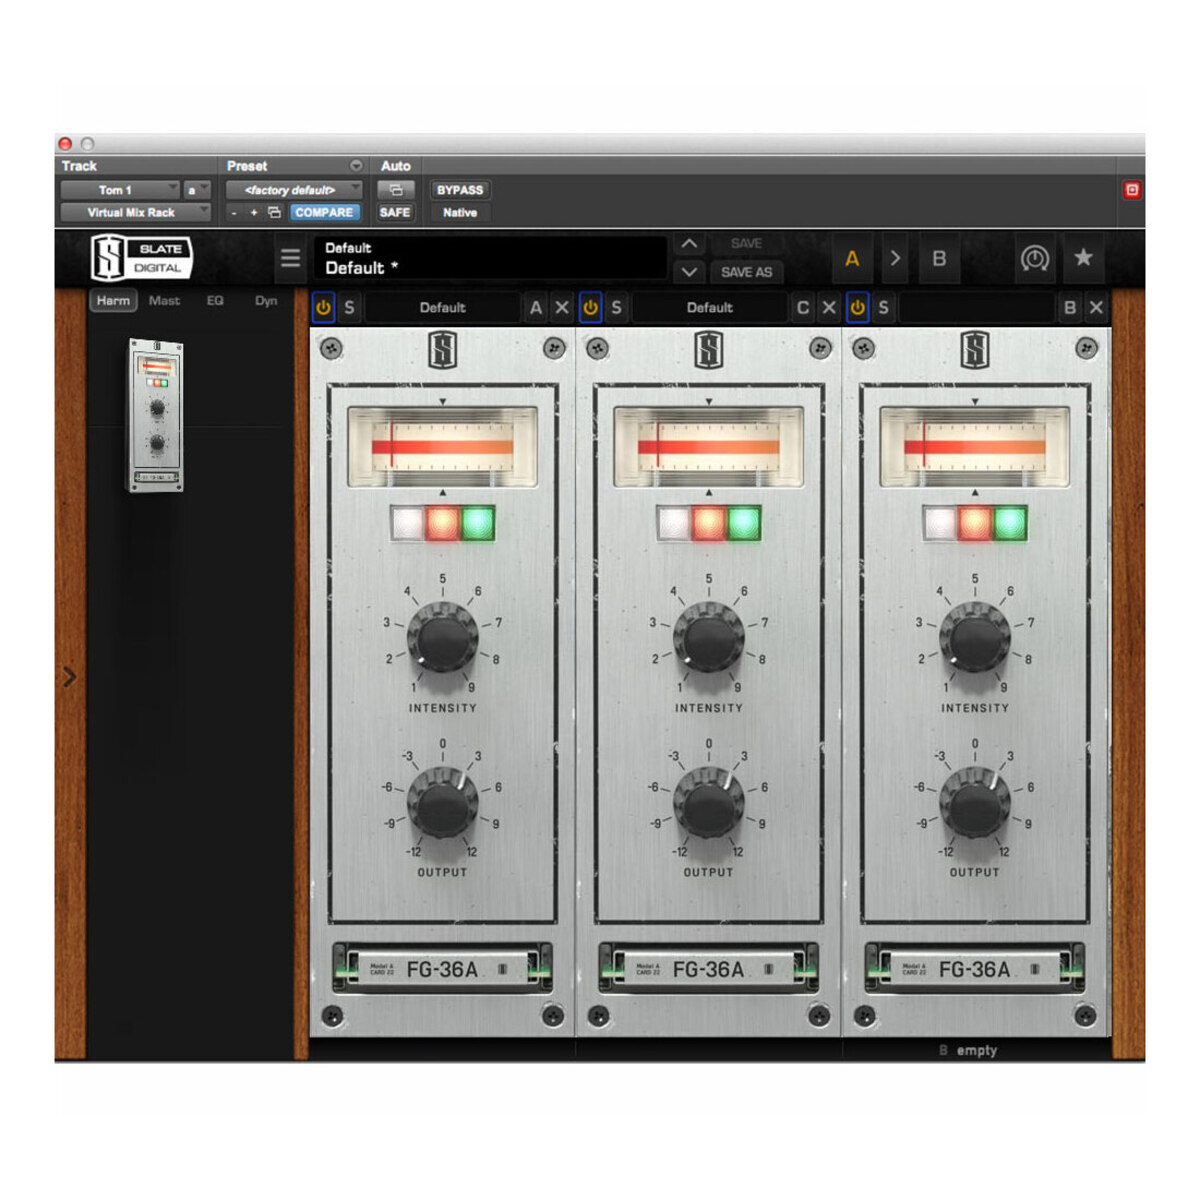Solo the first module

pyautogui.click(x=349, y=308)
